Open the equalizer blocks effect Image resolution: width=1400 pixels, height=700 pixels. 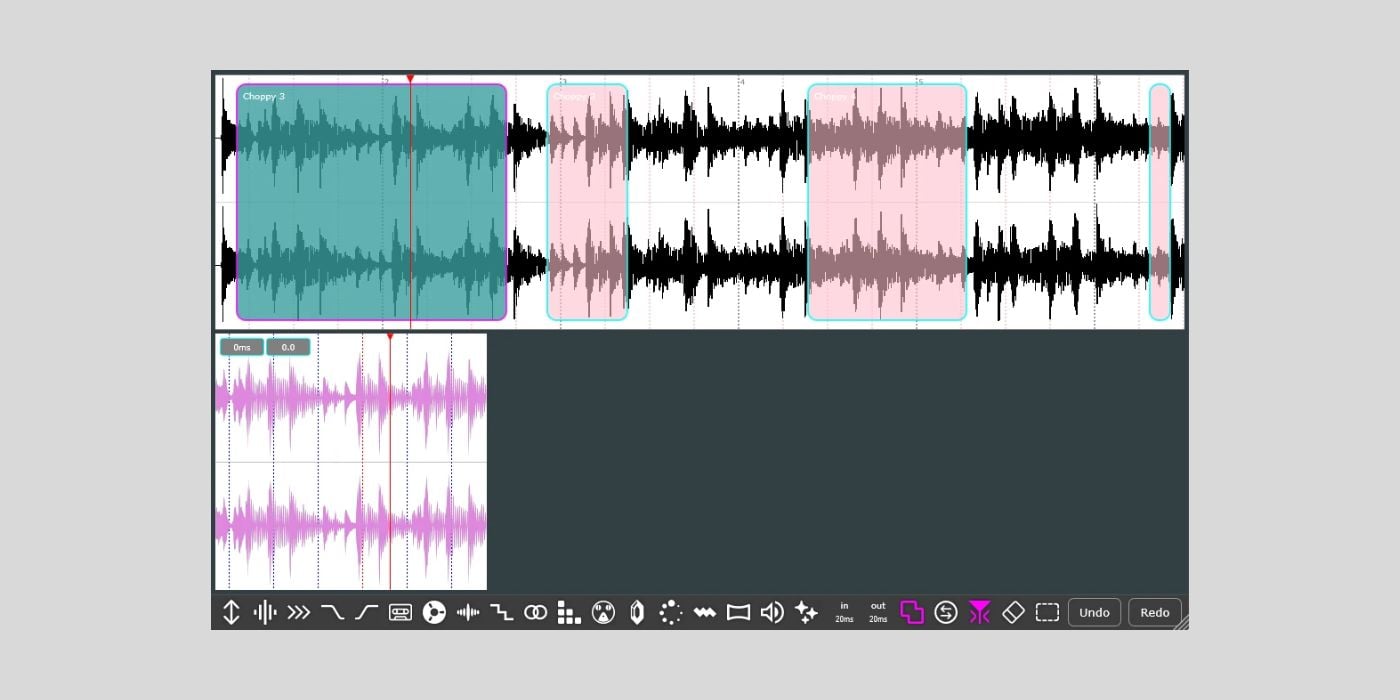[569, 612]
